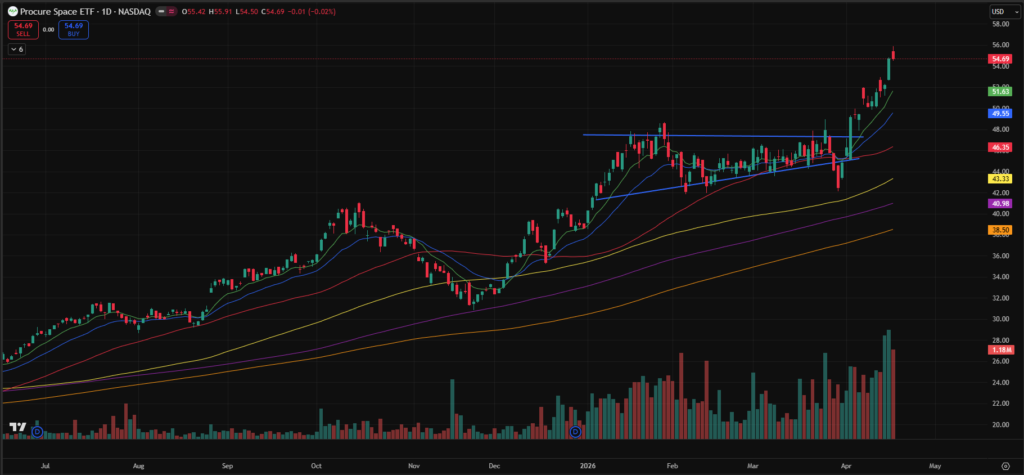Select the upper blue horizontal trendline
The image size is (1024, 475).
coord(700,136)
